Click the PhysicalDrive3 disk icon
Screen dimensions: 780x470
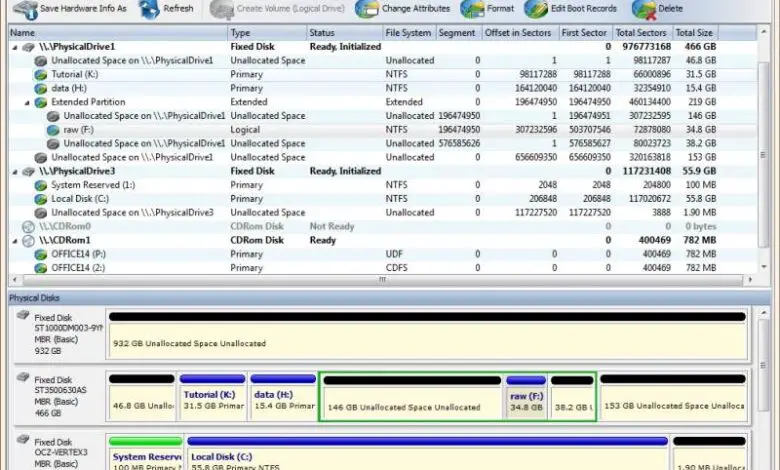point(29,171)
